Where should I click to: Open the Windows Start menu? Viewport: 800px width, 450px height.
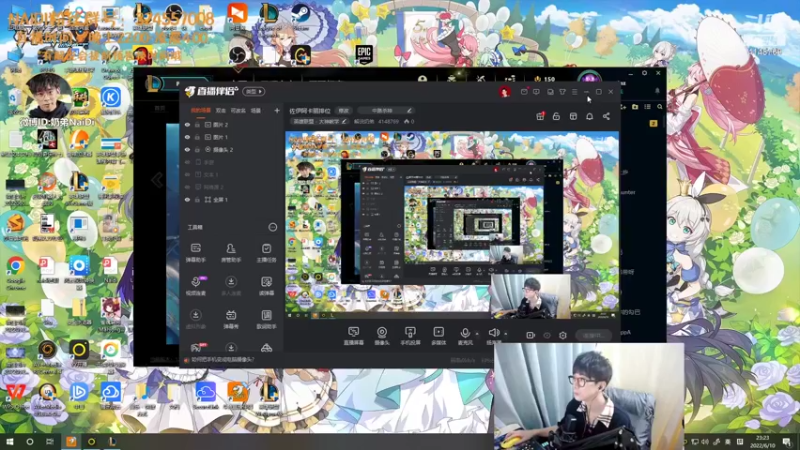click(9, 441)
